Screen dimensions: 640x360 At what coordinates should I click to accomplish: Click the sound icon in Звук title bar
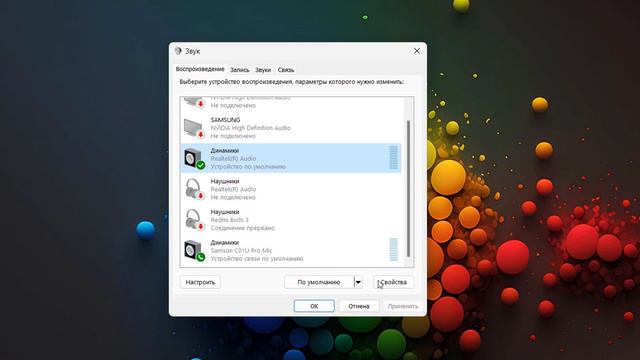coord(178,51)
